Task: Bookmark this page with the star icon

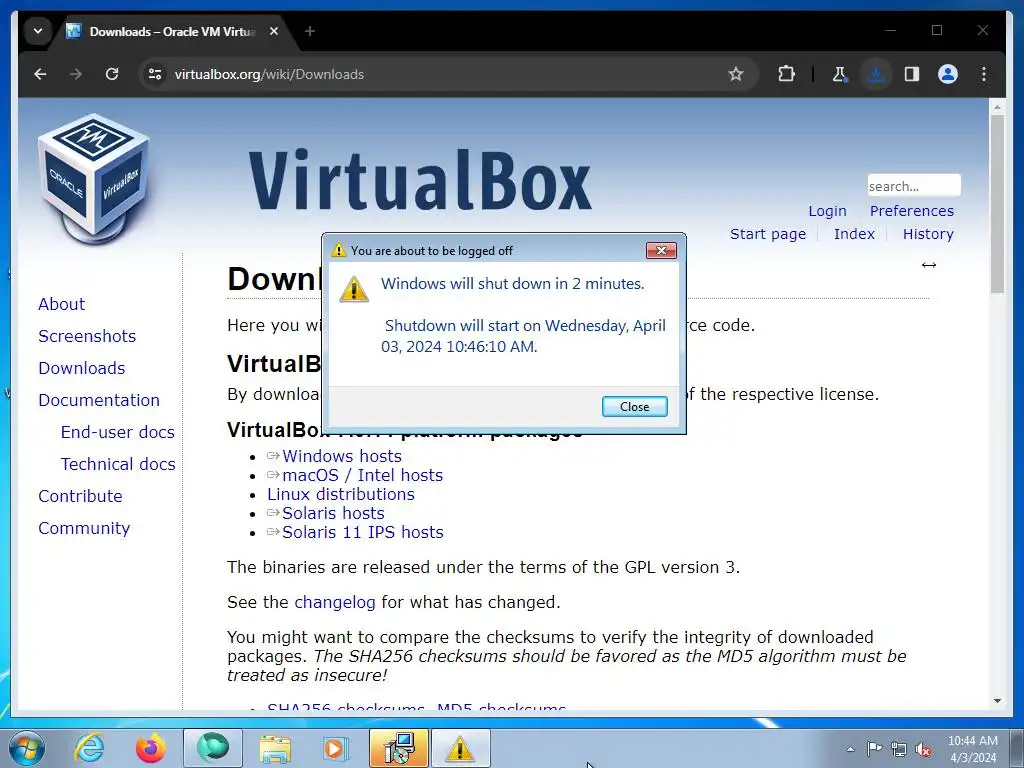Action: coord(736,74)
